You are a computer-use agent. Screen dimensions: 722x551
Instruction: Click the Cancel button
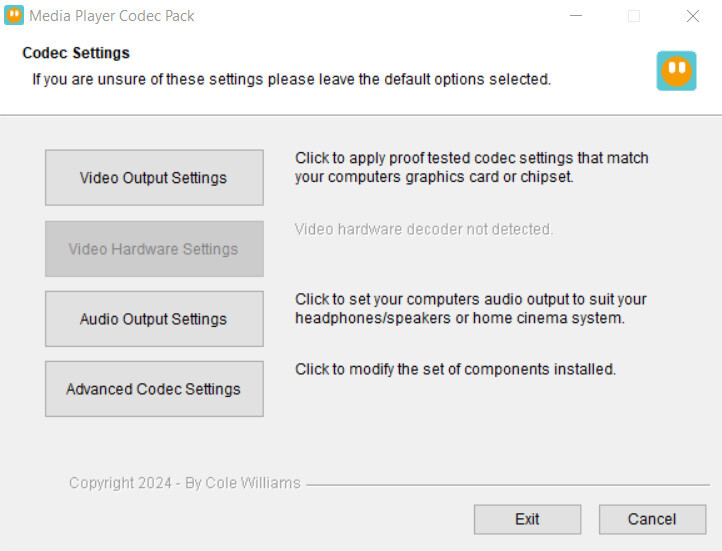tap(652, 519)
